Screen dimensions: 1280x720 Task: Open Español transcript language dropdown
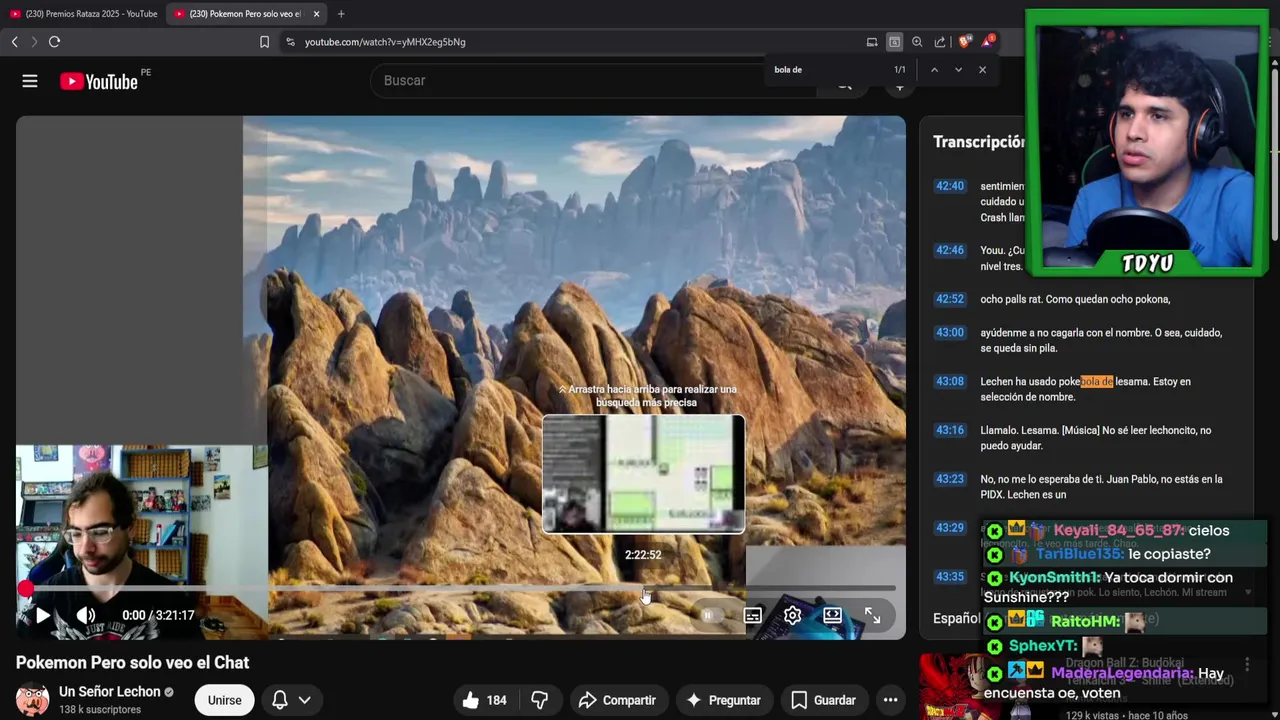(x=957, y=618)
